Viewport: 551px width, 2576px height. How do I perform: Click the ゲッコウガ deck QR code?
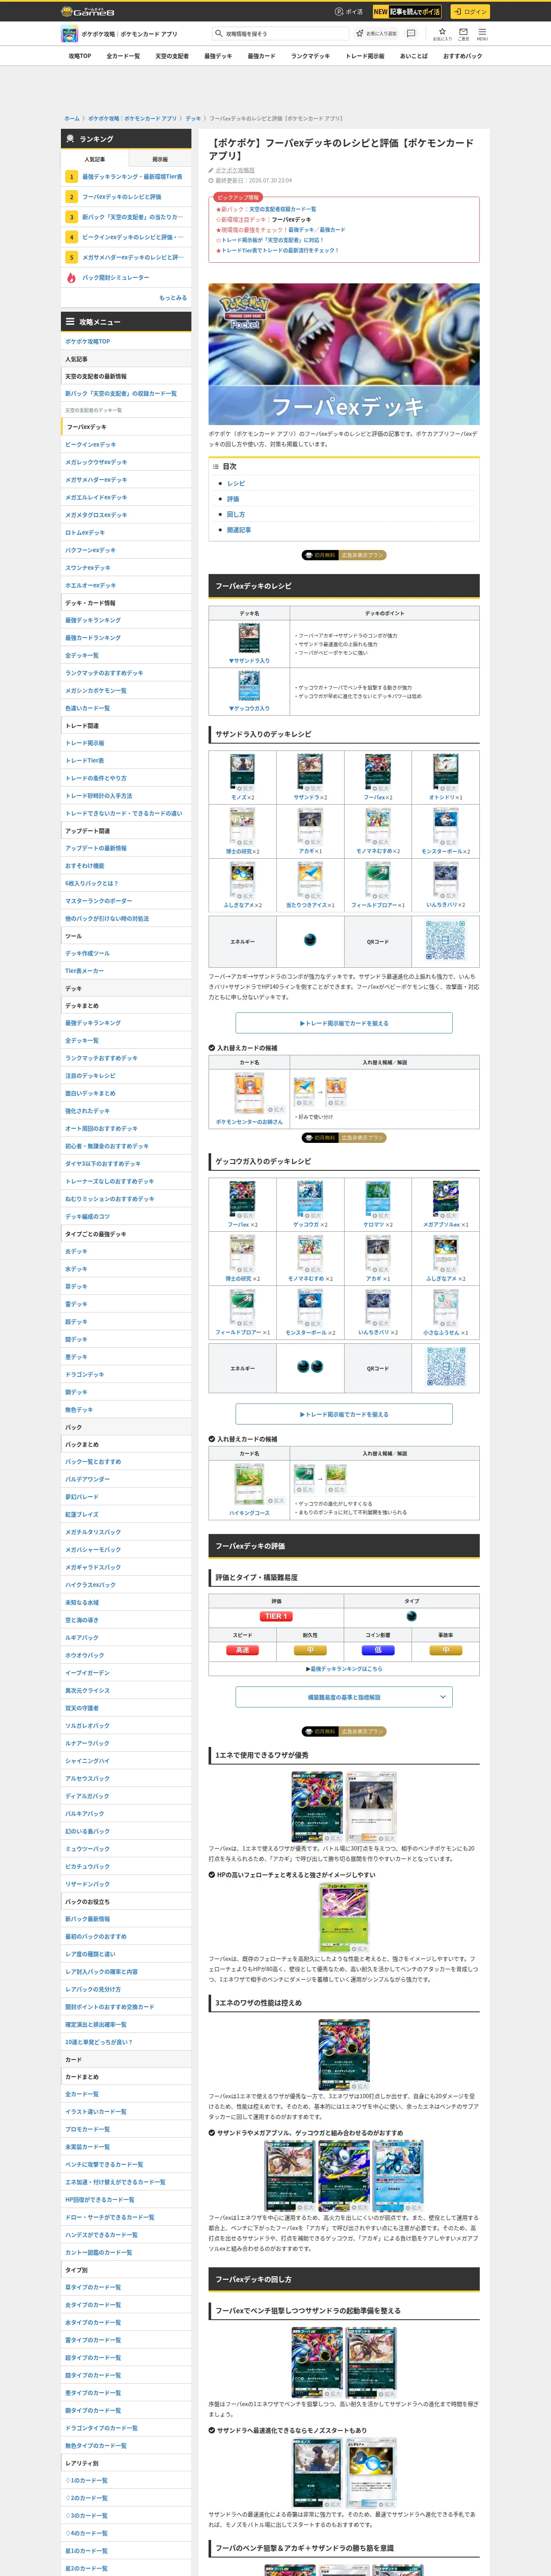445,1368
